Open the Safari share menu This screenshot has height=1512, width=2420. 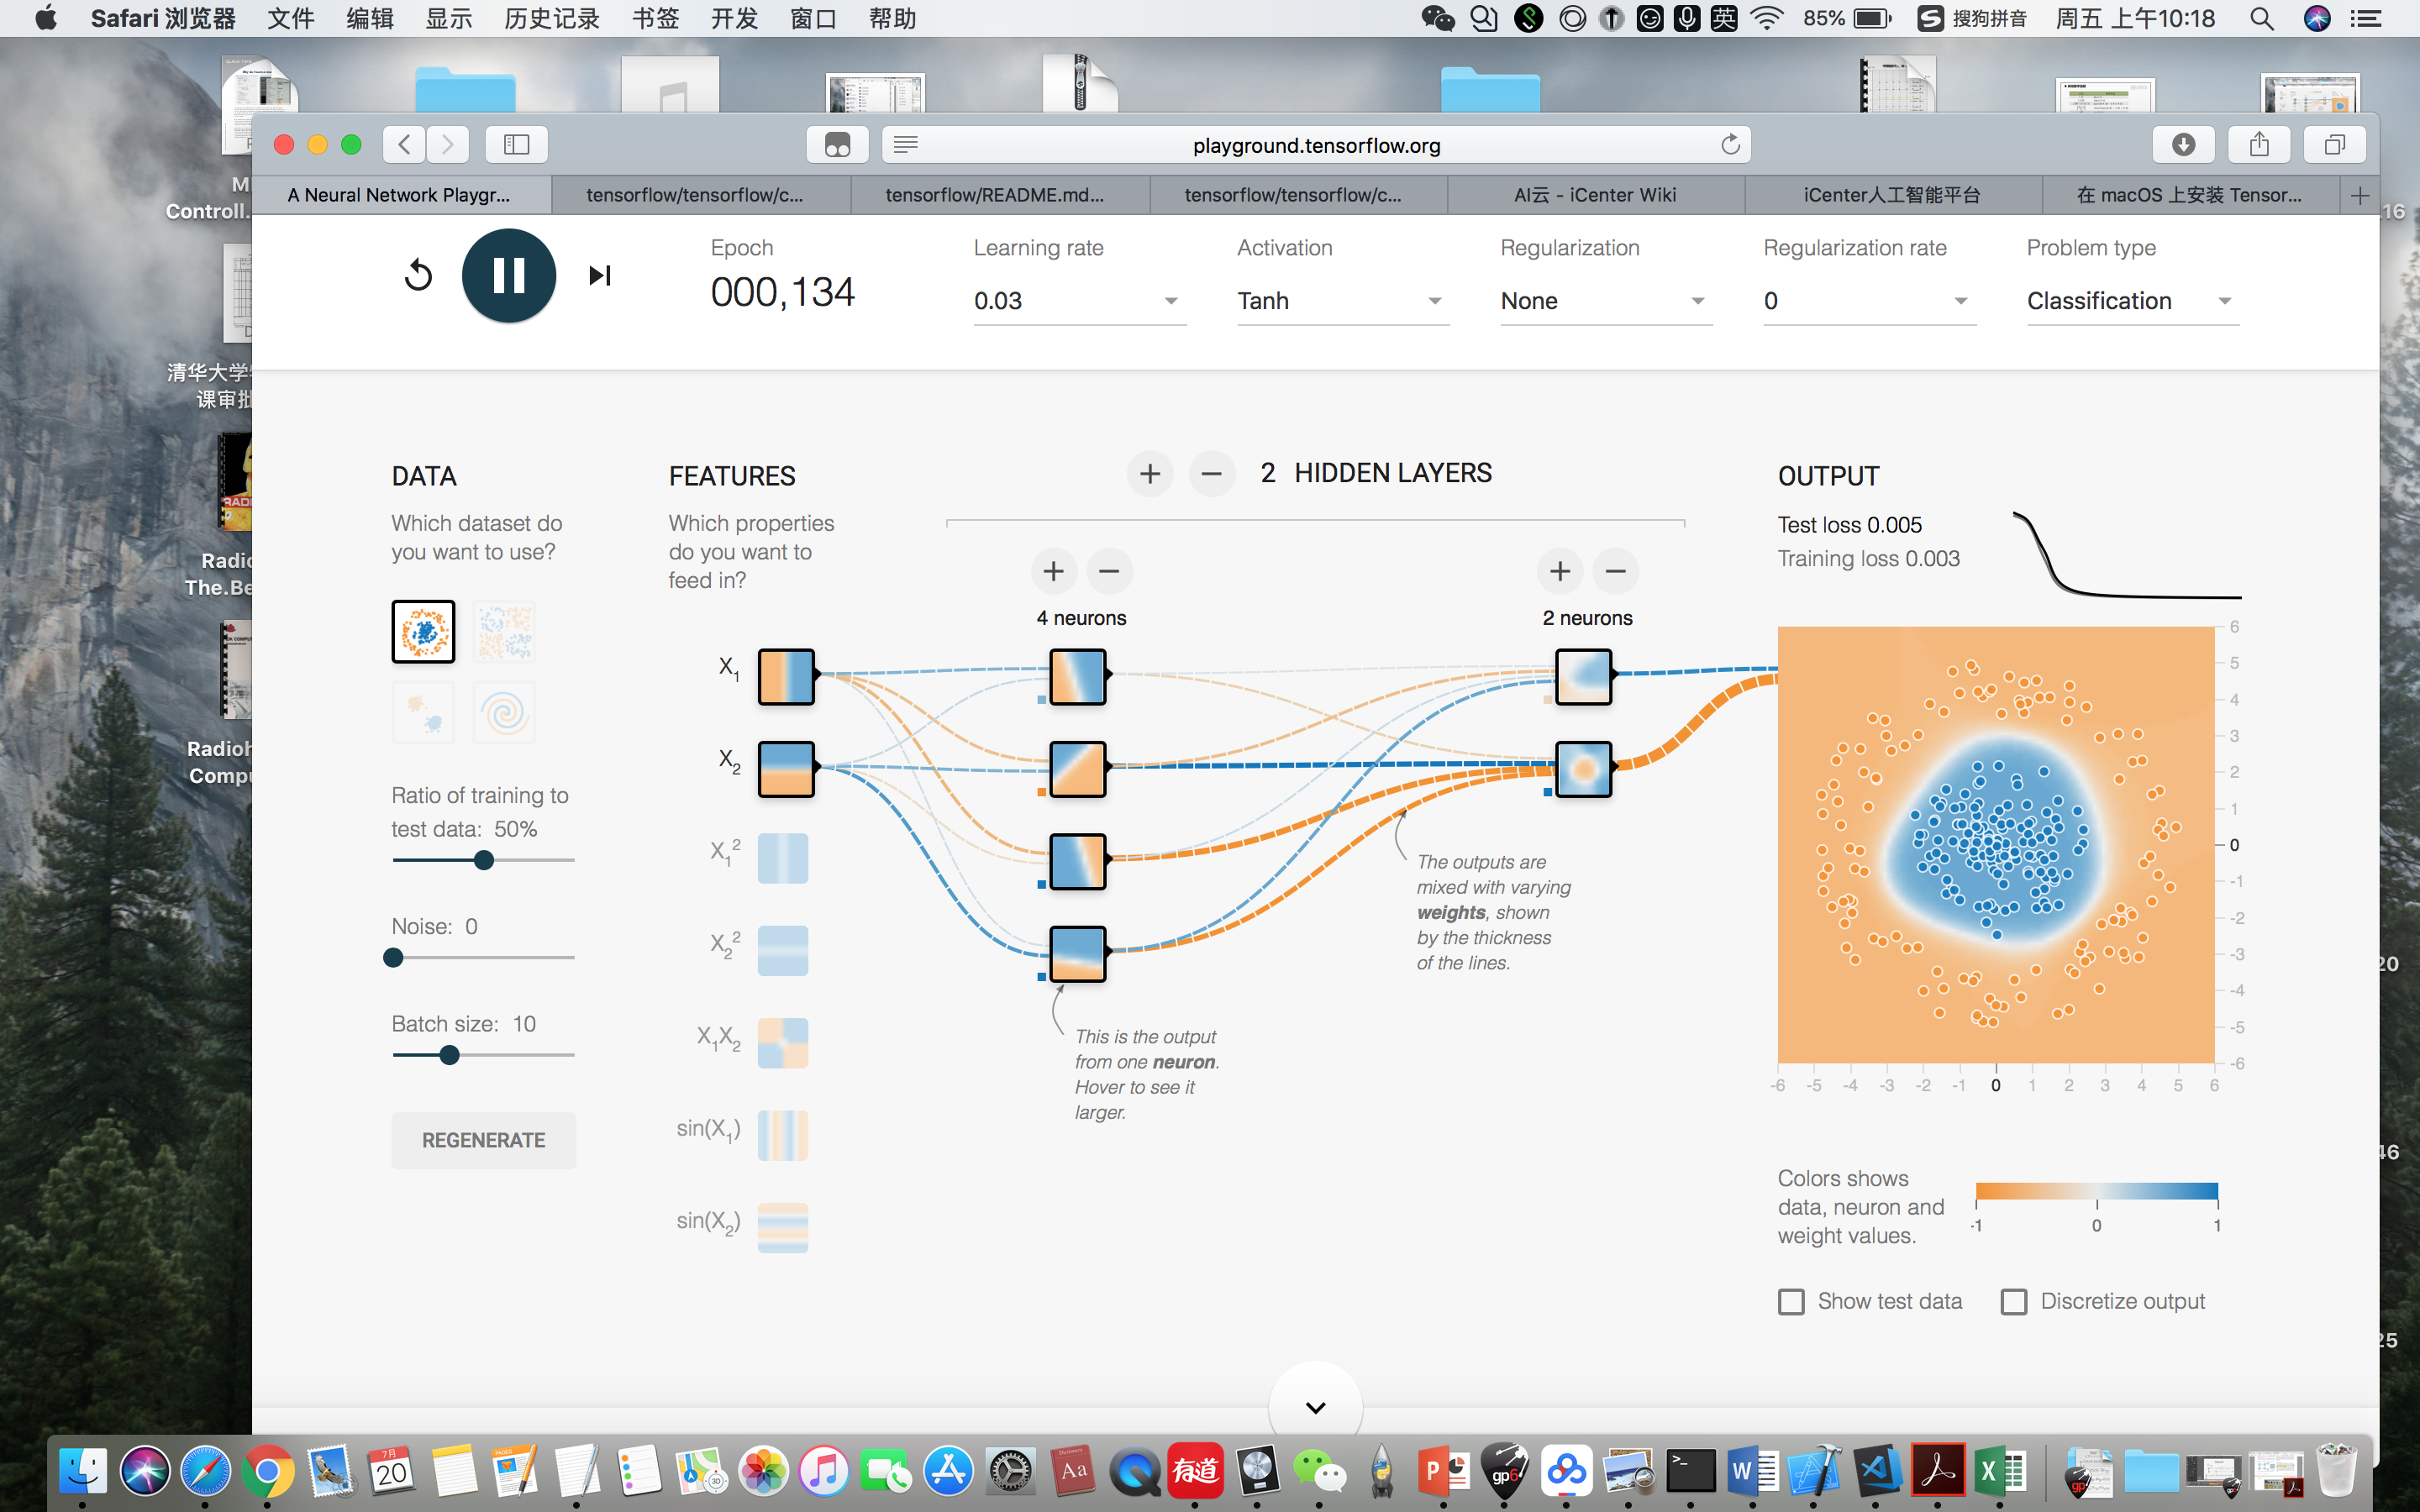(2259, 145)
